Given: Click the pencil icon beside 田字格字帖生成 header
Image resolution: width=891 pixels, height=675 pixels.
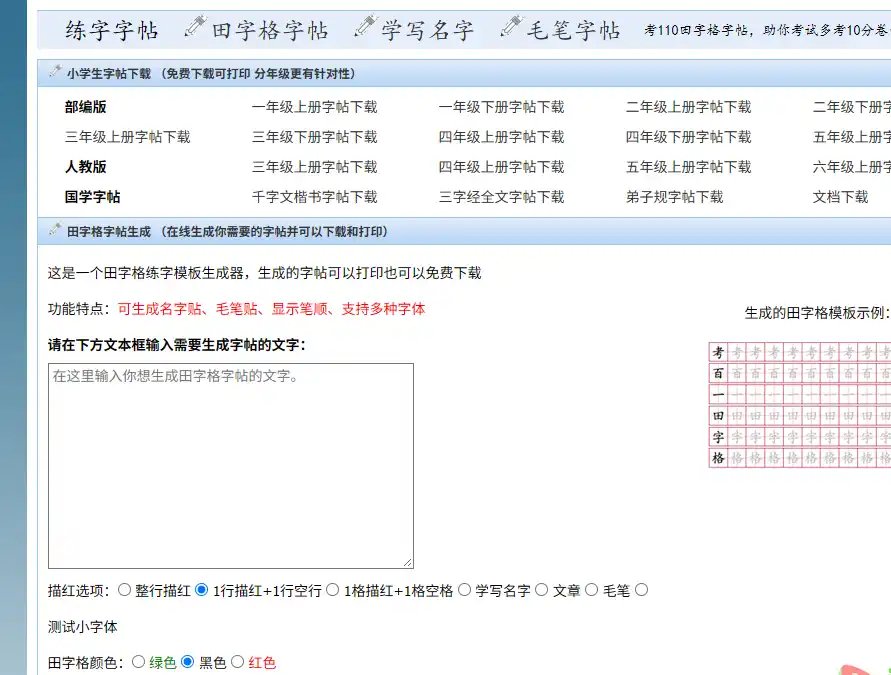Looking at the screenshot, I should pos(55,230).
